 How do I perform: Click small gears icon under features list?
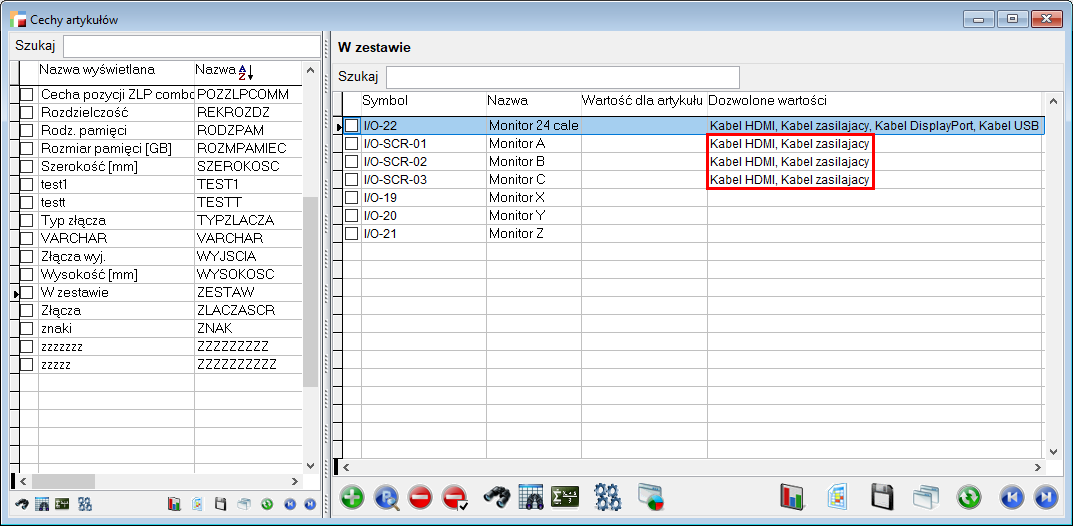[x=85, y=504]
